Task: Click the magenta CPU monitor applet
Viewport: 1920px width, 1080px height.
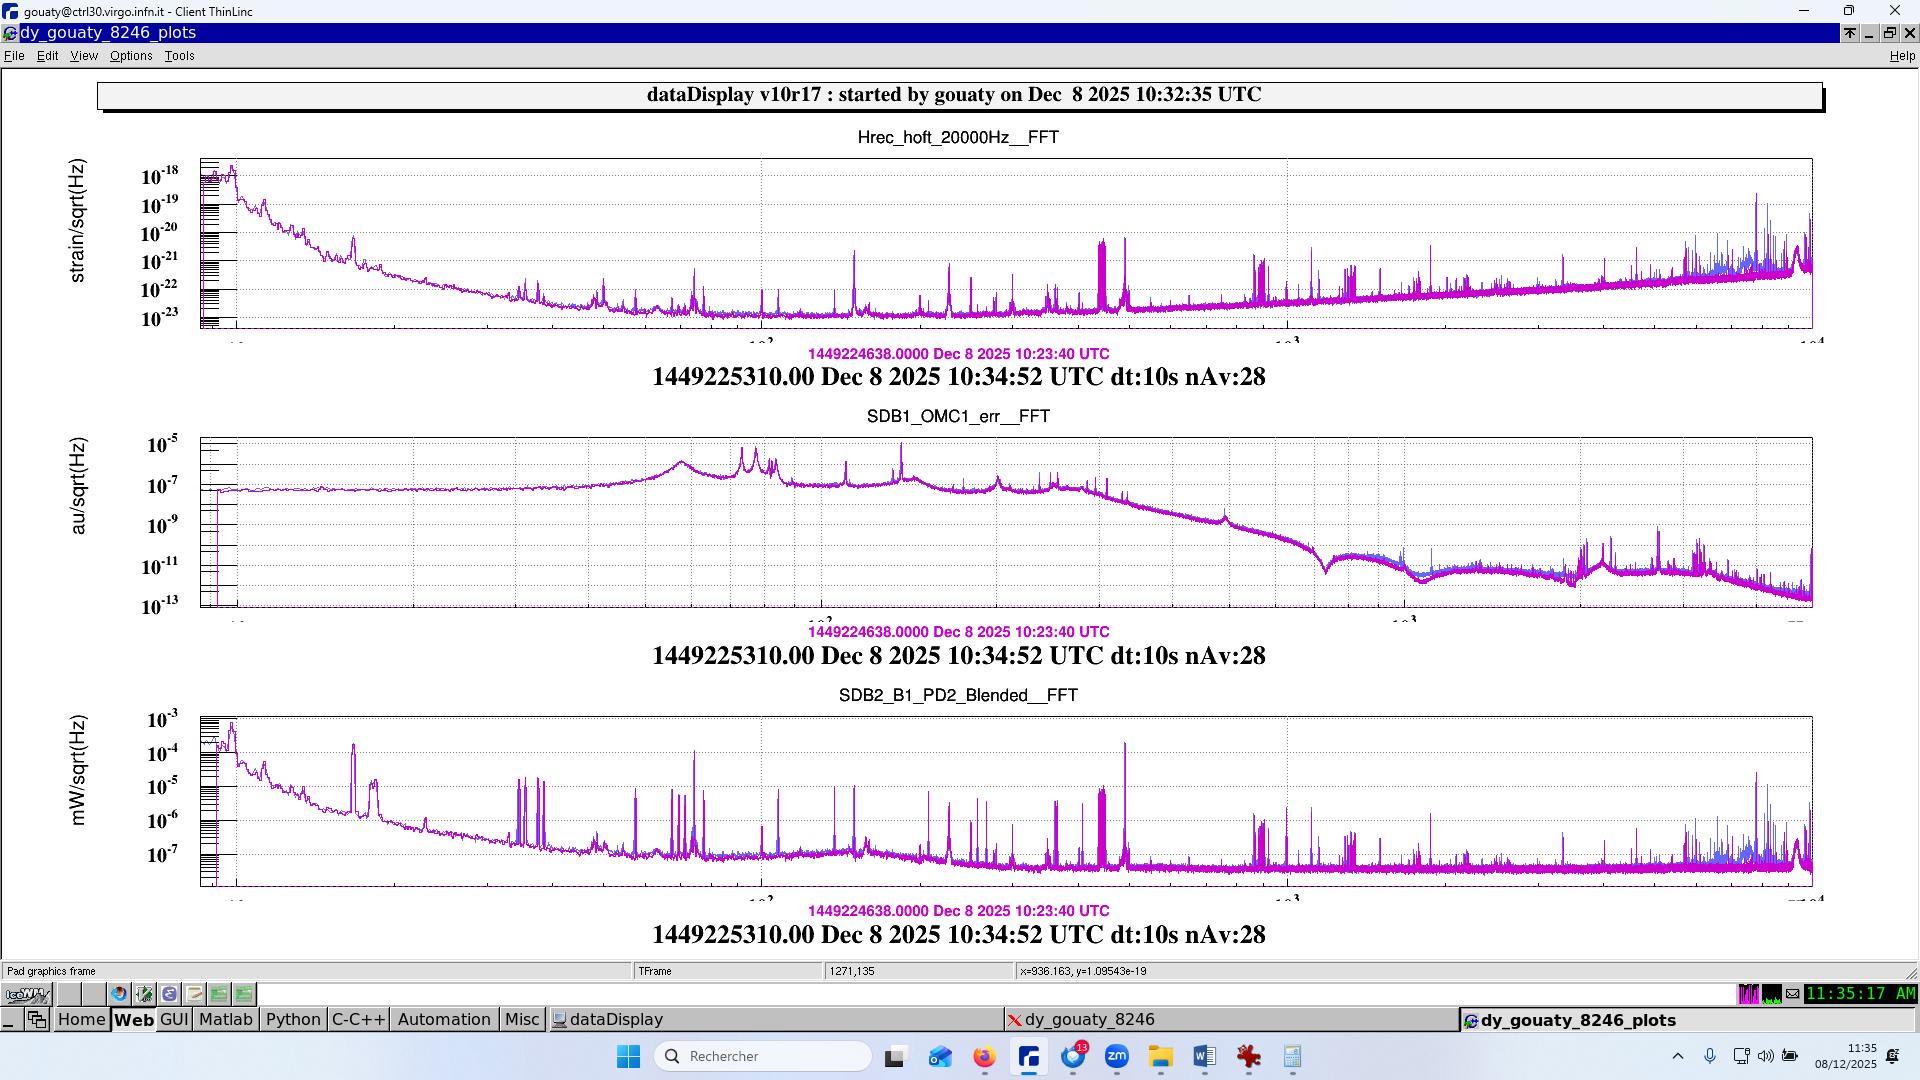Action: tap(1748, 994)
